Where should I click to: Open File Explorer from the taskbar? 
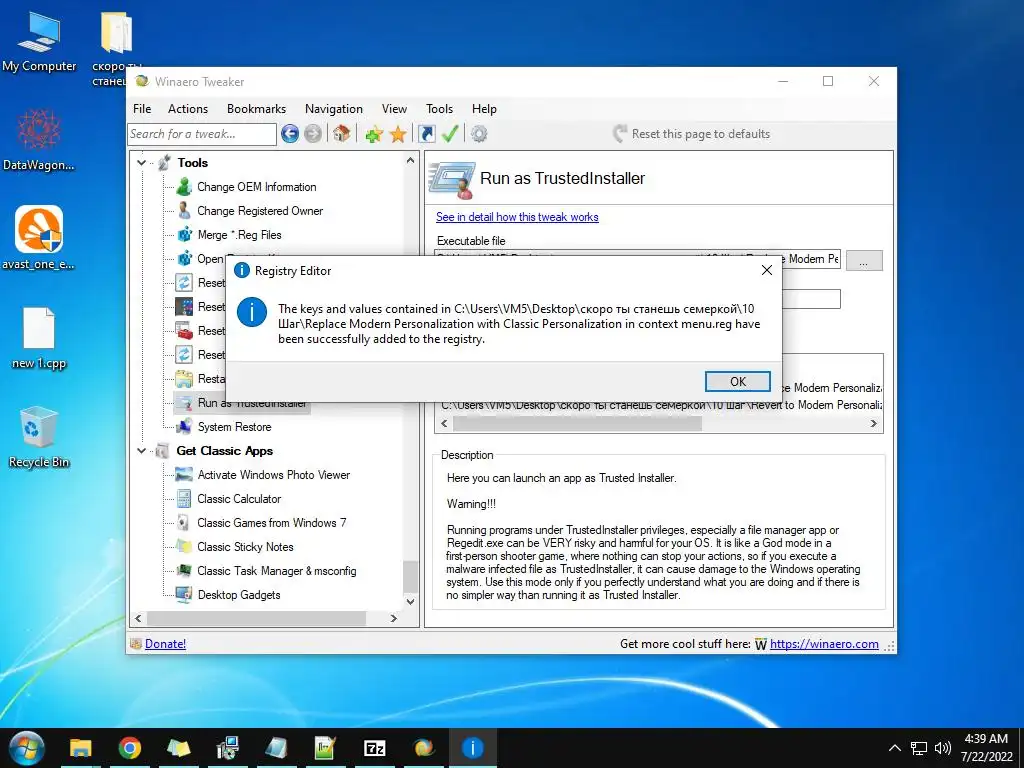[x=81, y=748]
